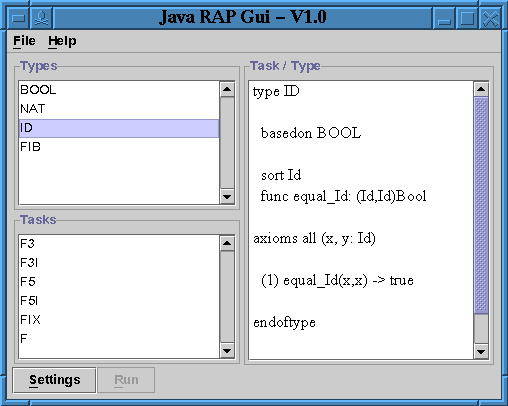Image resolution: width=508 pixels, height=406 pixels.
Task: Select task F5I in Tasks list
Action: coord(119,301)
